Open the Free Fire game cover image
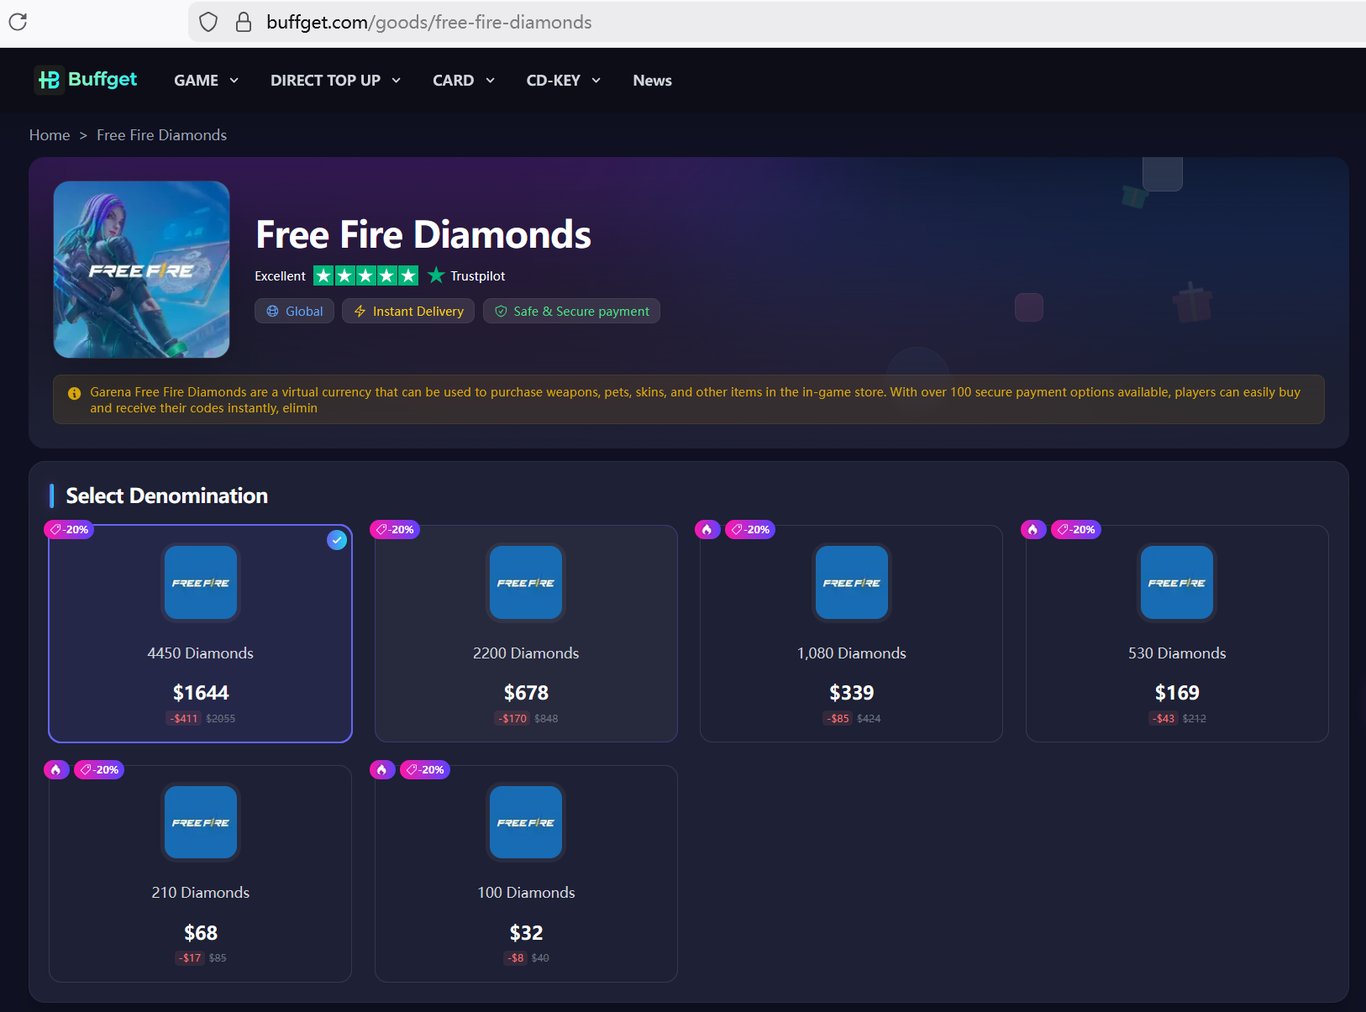This screenshot has height=1012, width=1366. tap(141, 269)
